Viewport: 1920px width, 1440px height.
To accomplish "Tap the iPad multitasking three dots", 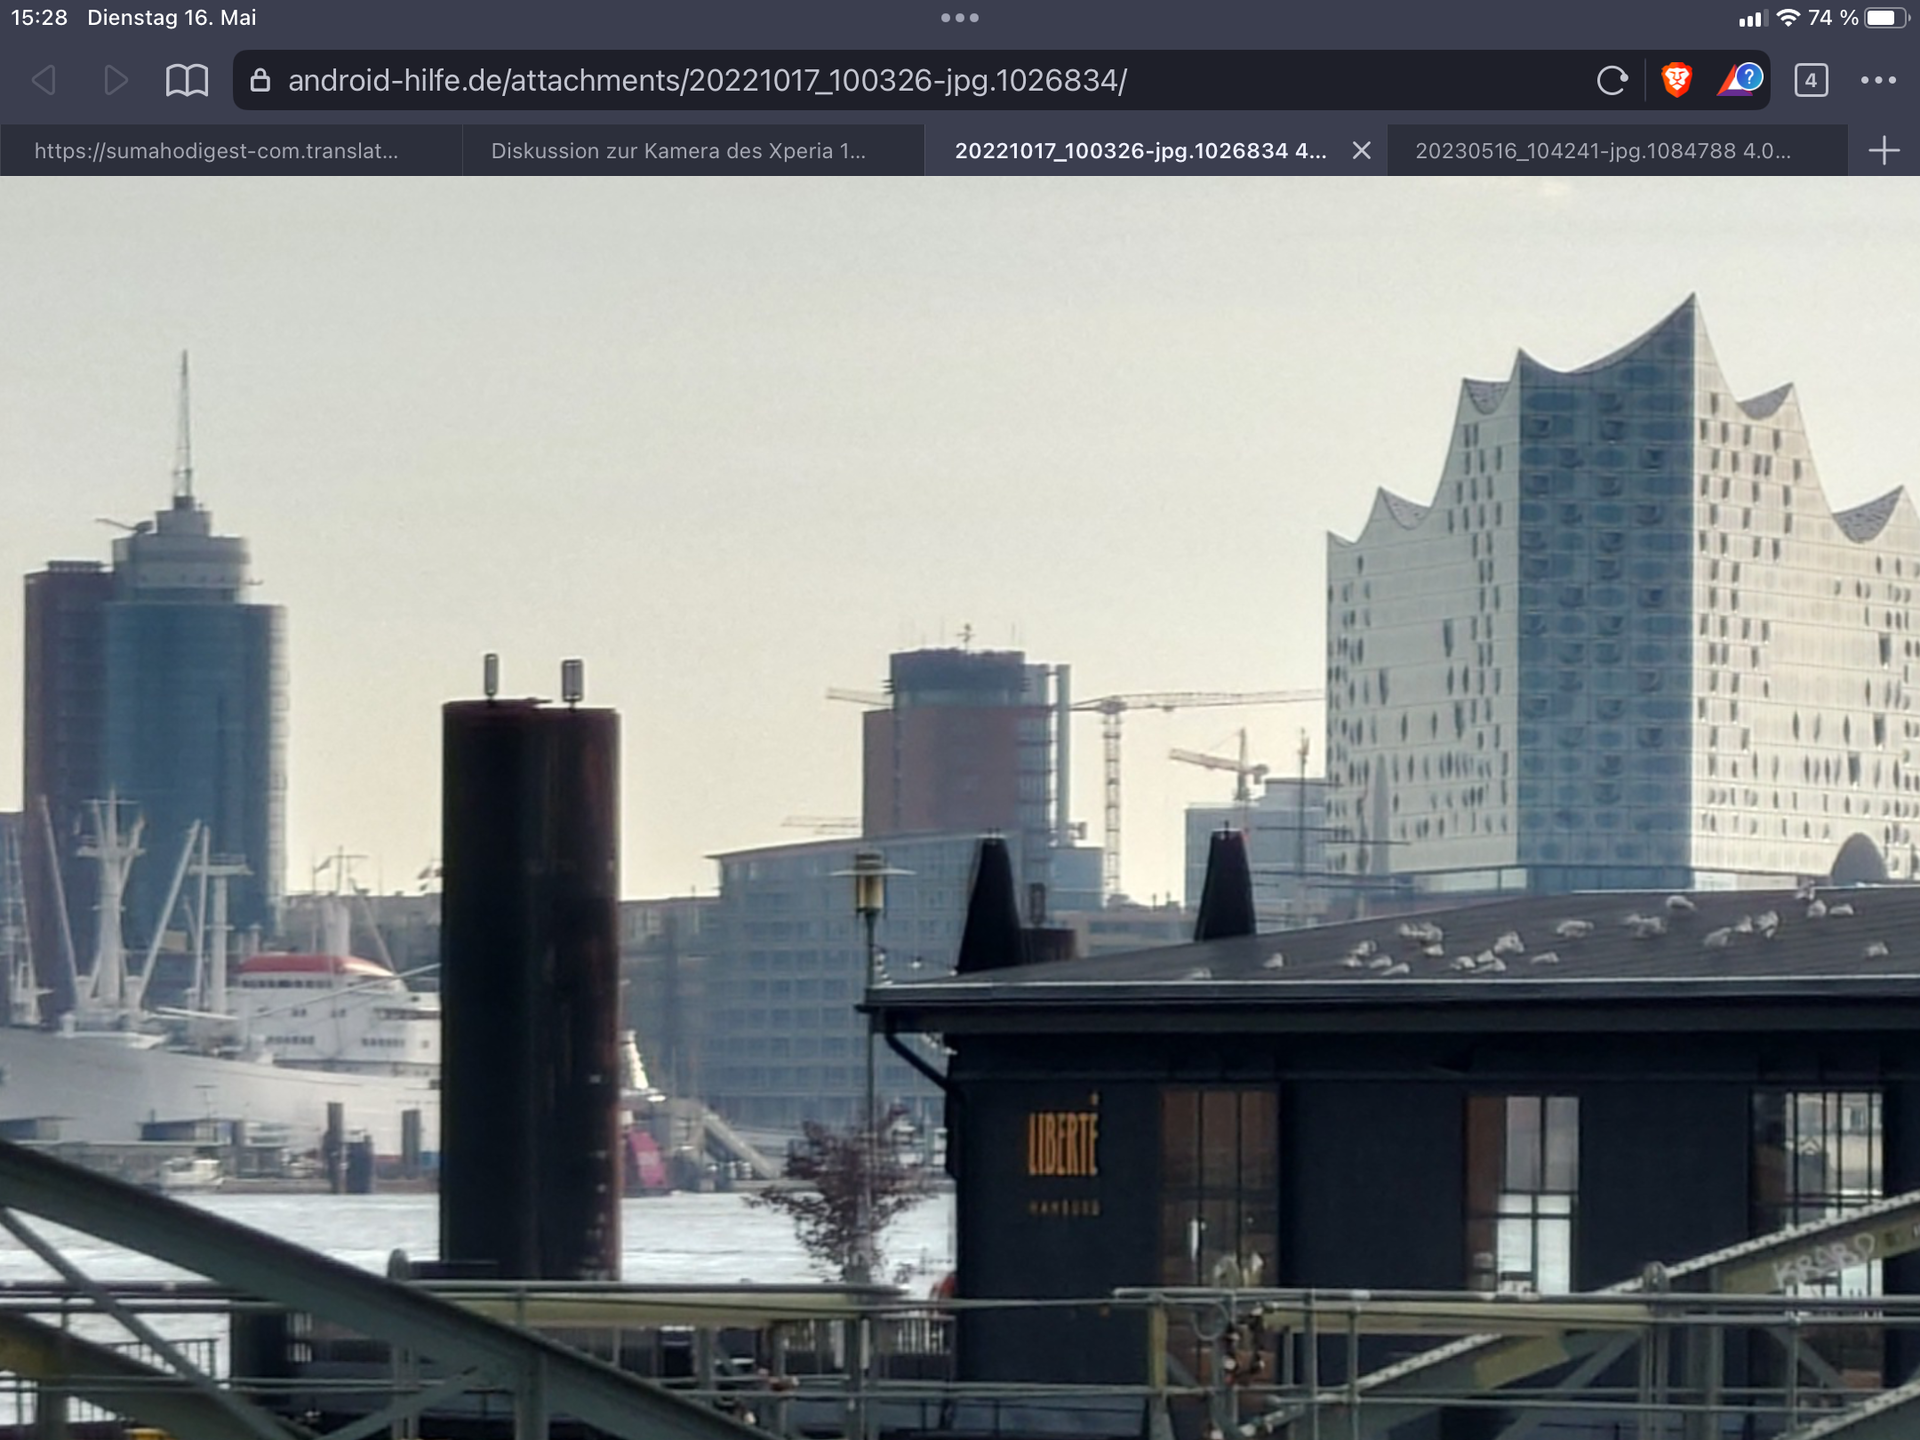I will pyautogui.click(x=959, y=18).
